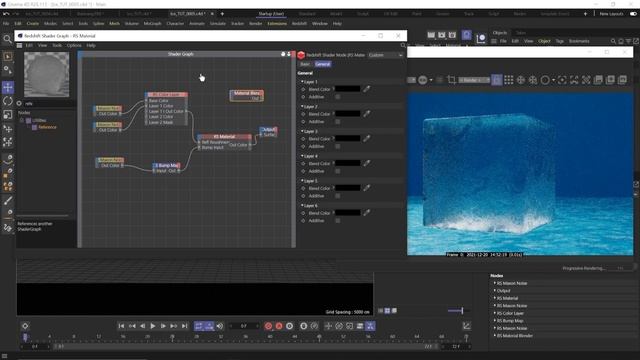Click the circle icon in RenderView toolbar

click(x=545, y=80)
